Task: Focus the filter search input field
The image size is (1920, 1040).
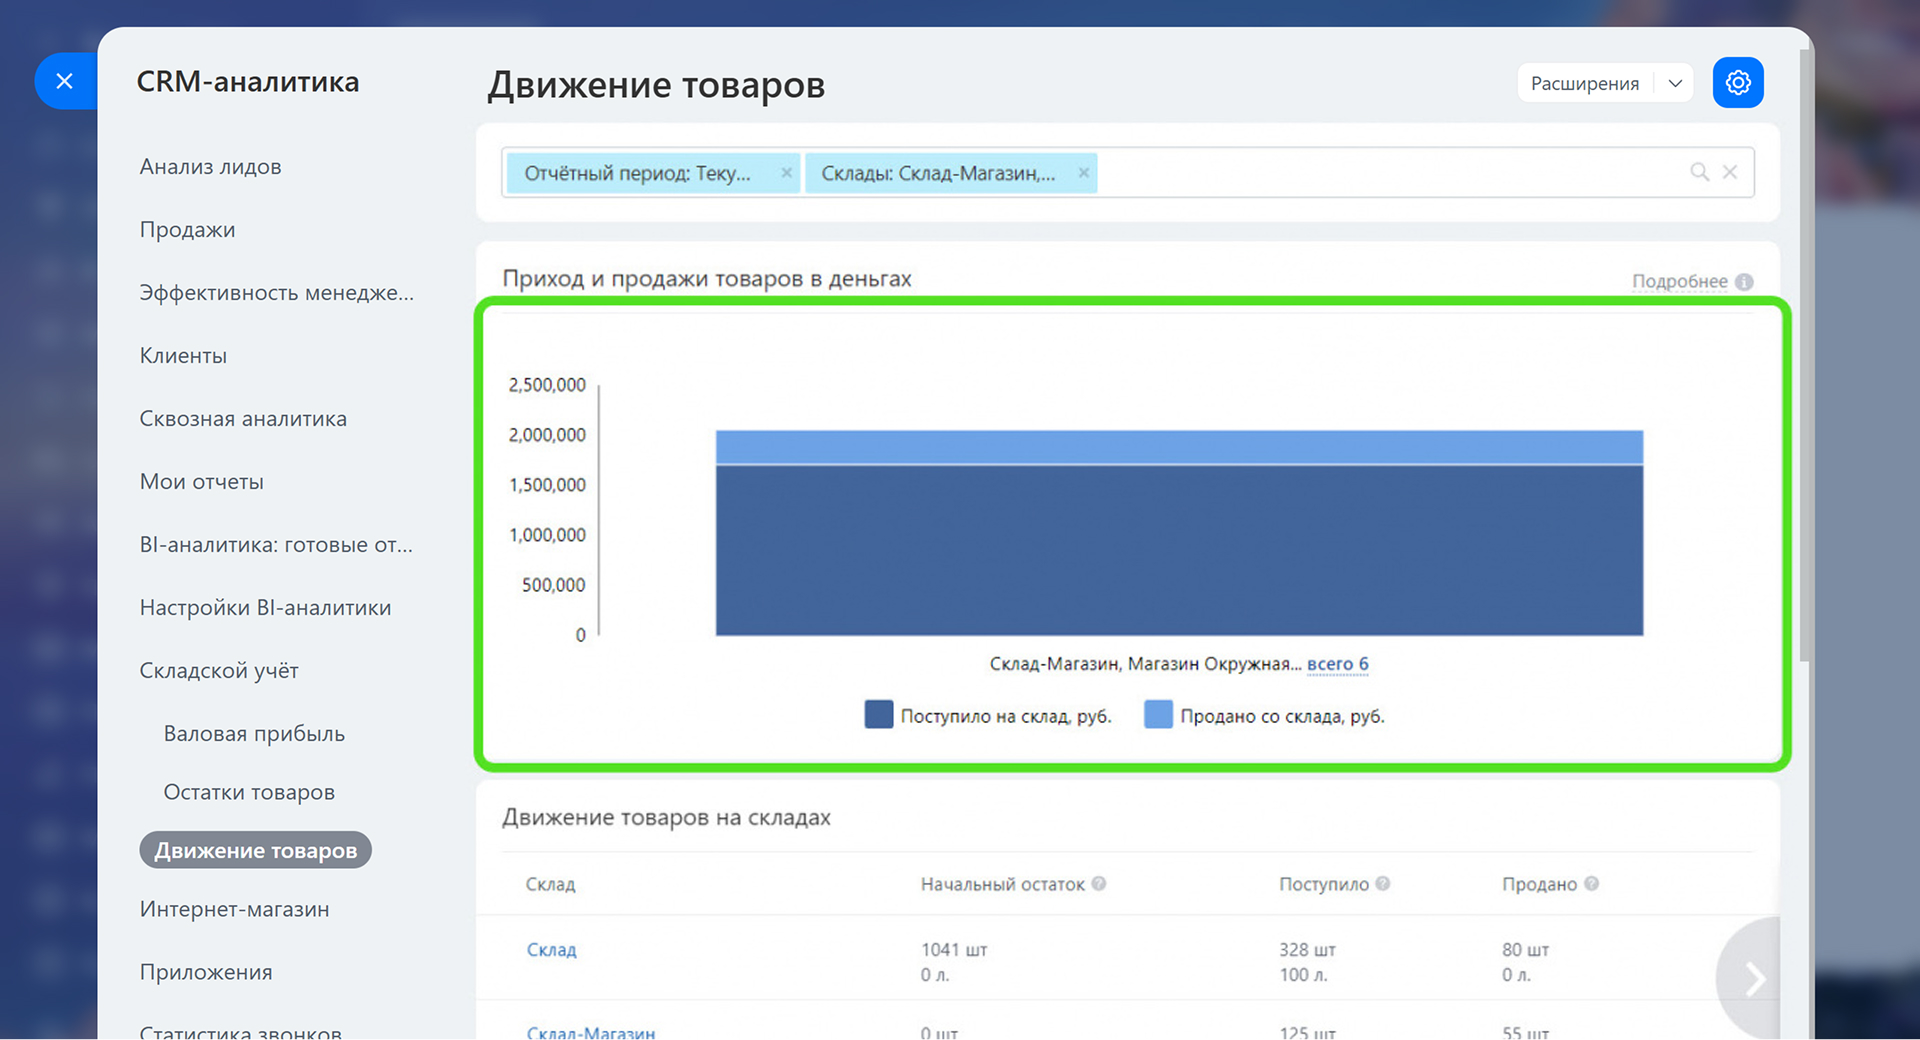Action: coord(1390,172)
